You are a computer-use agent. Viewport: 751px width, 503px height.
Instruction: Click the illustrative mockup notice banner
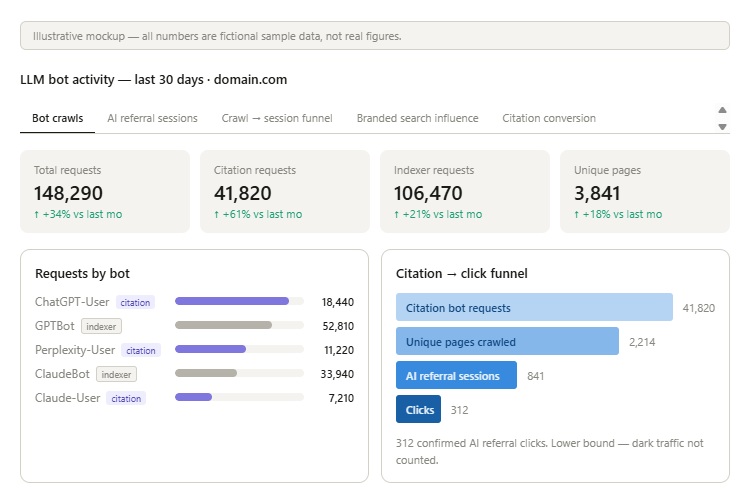point(375,35)
